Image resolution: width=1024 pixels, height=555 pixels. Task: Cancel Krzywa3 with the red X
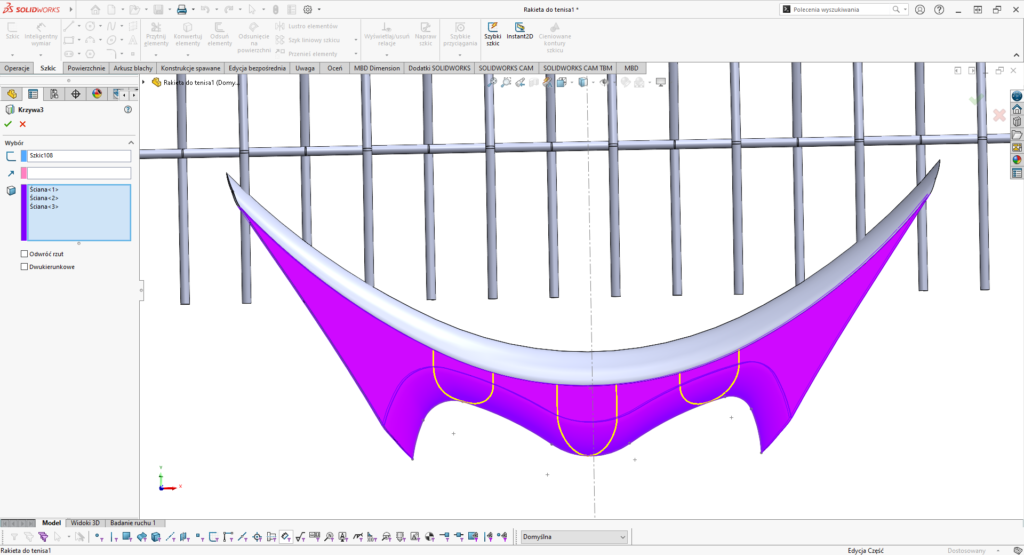coord(22,124)
